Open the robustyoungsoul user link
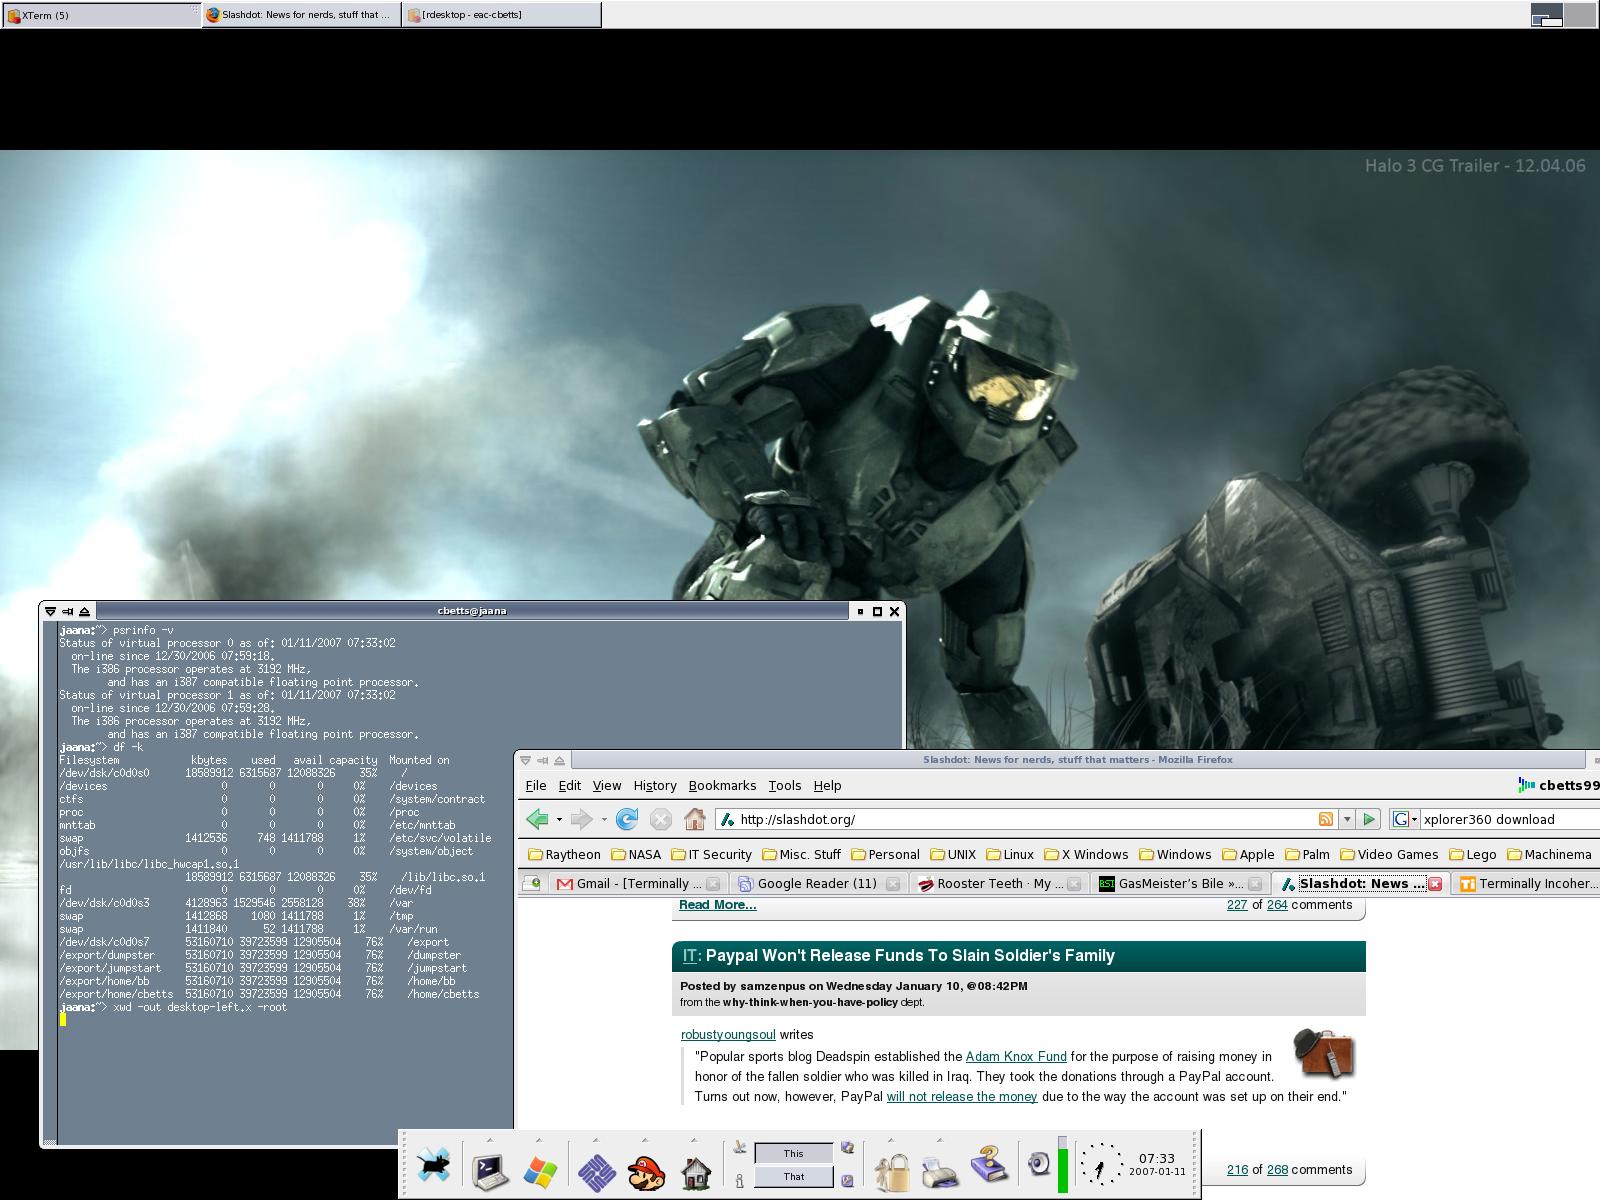Screen dimensions: 1600x1200 tap(728, 1035)
